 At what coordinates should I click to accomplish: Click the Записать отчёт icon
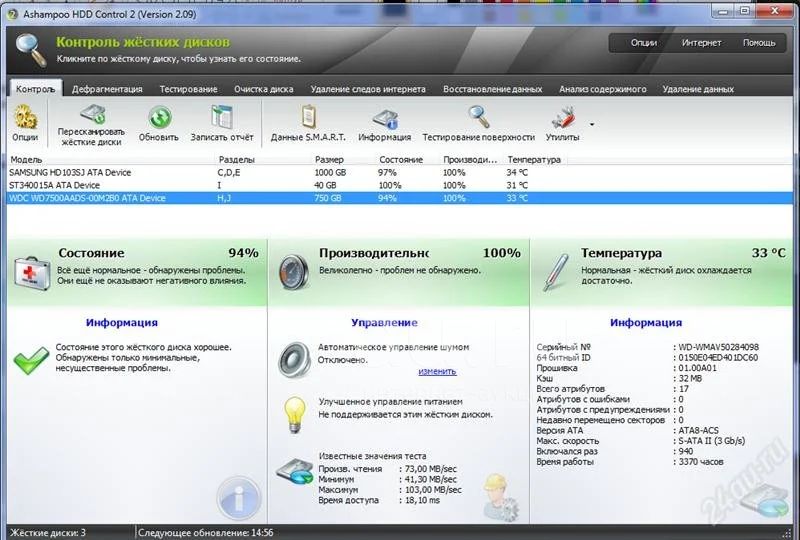point(222,117)
